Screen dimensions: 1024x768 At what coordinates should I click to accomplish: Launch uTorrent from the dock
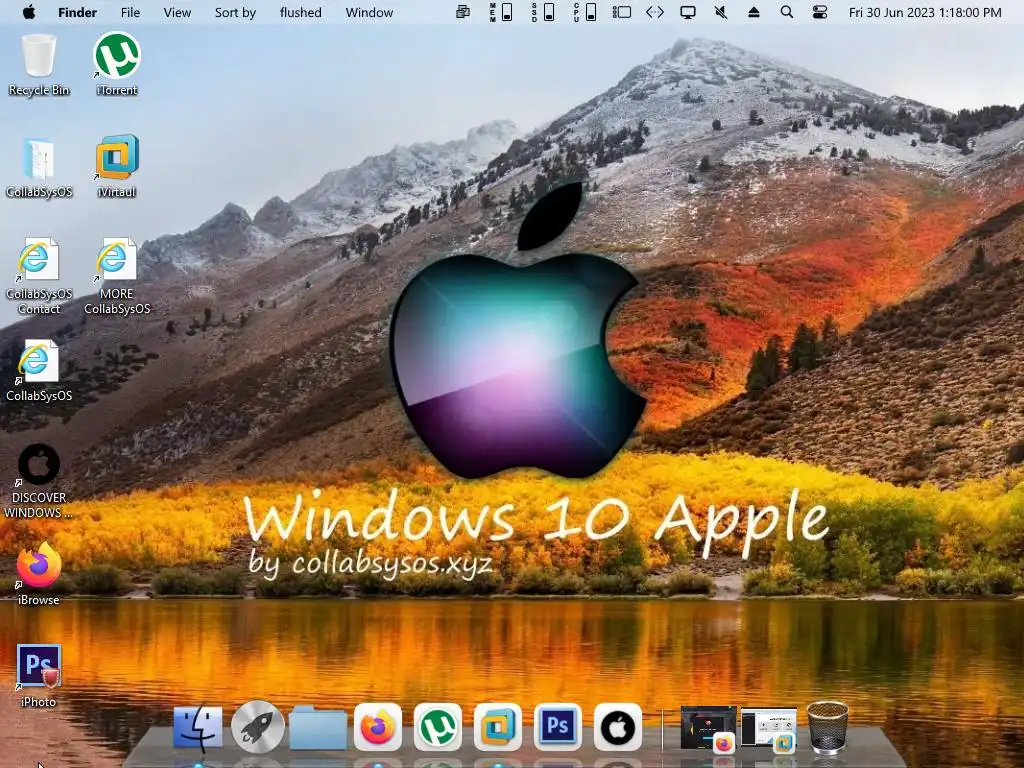(438, 727)
